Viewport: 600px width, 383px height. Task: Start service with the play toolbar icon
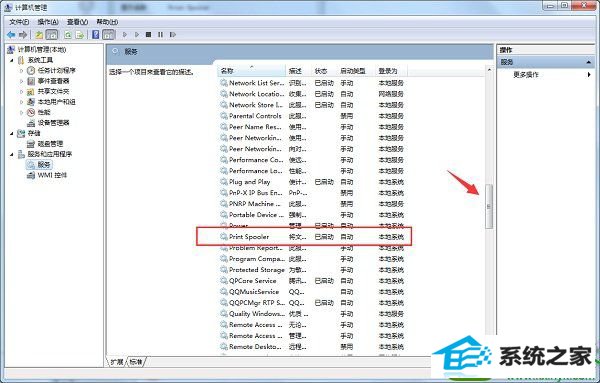point(125,35)
